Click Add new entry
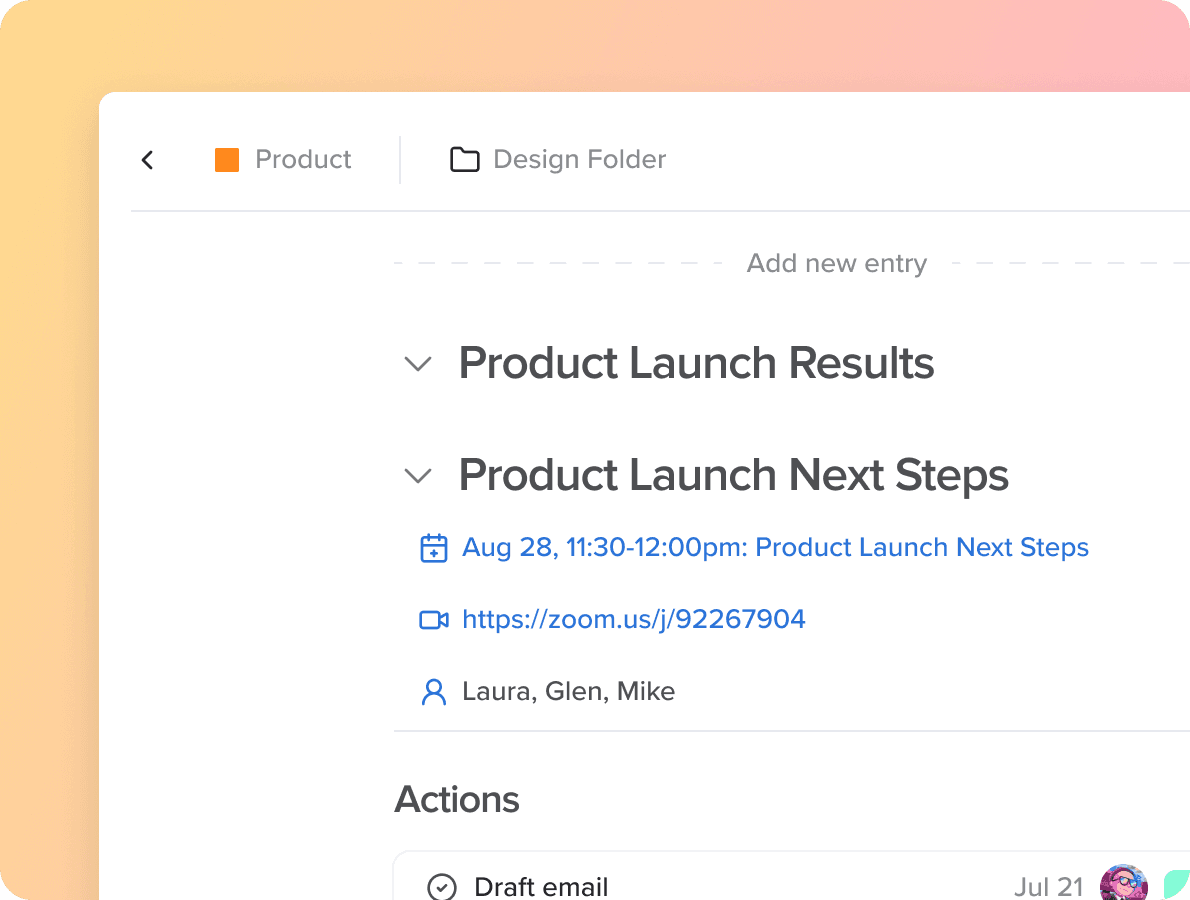Viewport: 1190px width, 900px height. tap(836, 263)
